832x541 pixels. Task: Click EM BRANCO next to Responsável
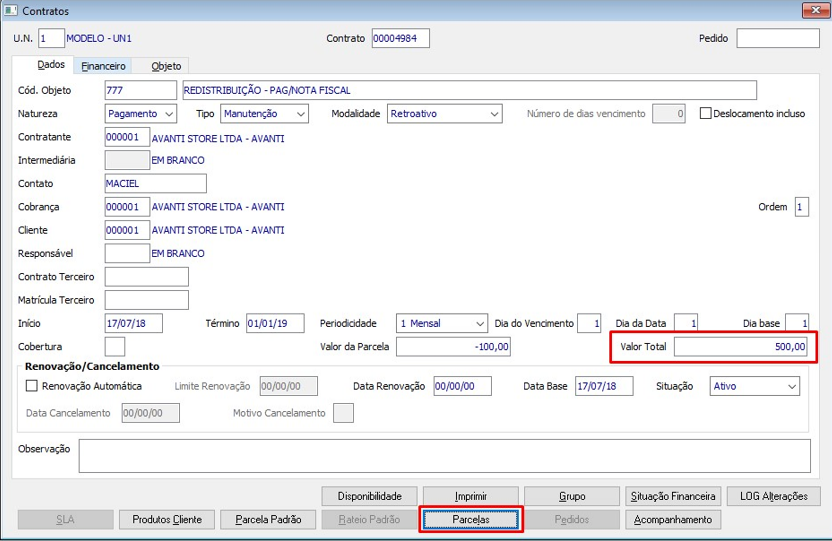pos(178,254)
